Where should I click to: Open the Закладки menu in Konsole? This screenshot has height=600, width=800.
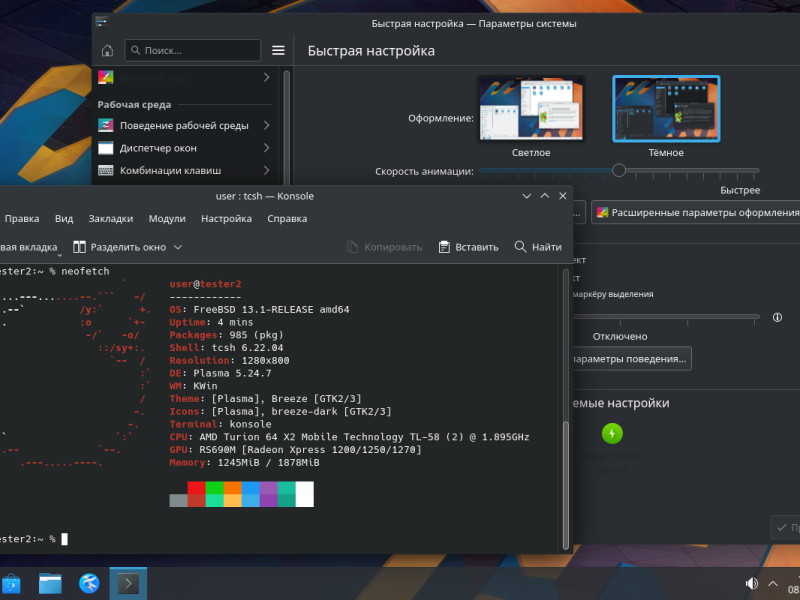111,218
